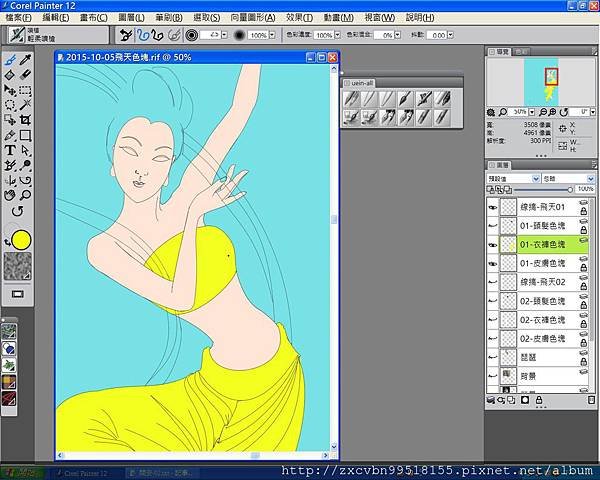Click rotate canvas icon in Navigator panel

[x=563, y=112]
